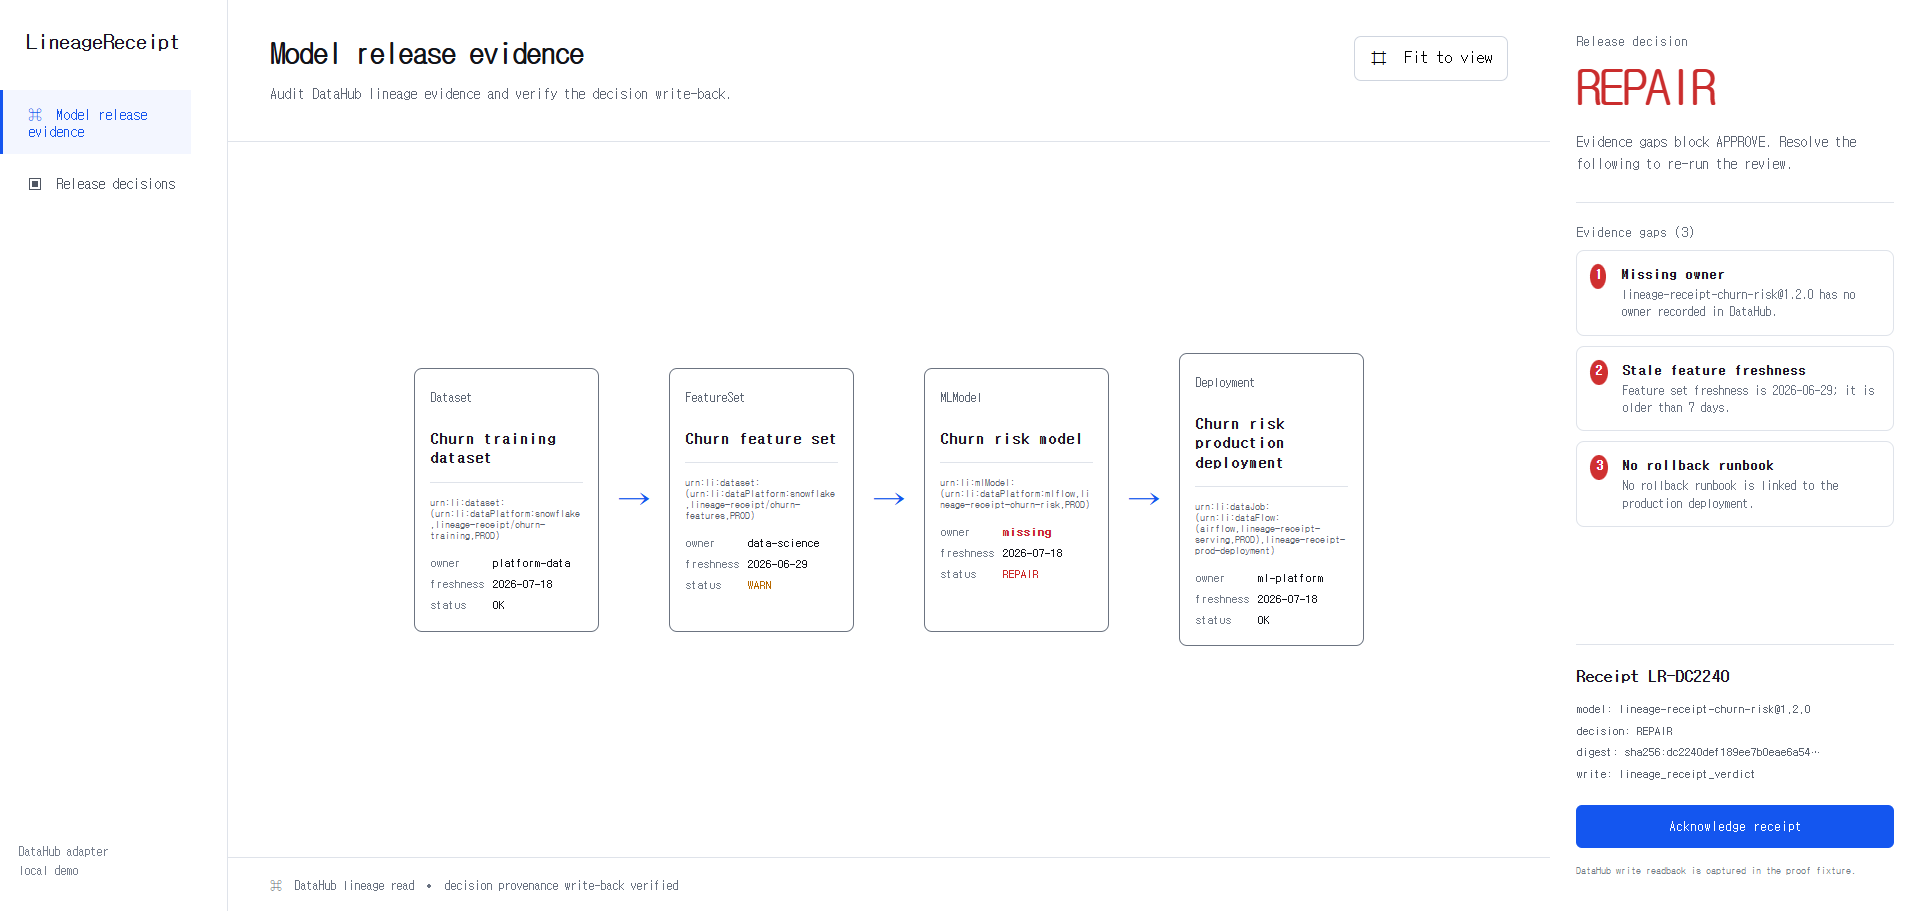Screen dimensions: 1920x911
Task: Click the 'DataHub adapter' sidebar footer text
Action: click(63, 852)
